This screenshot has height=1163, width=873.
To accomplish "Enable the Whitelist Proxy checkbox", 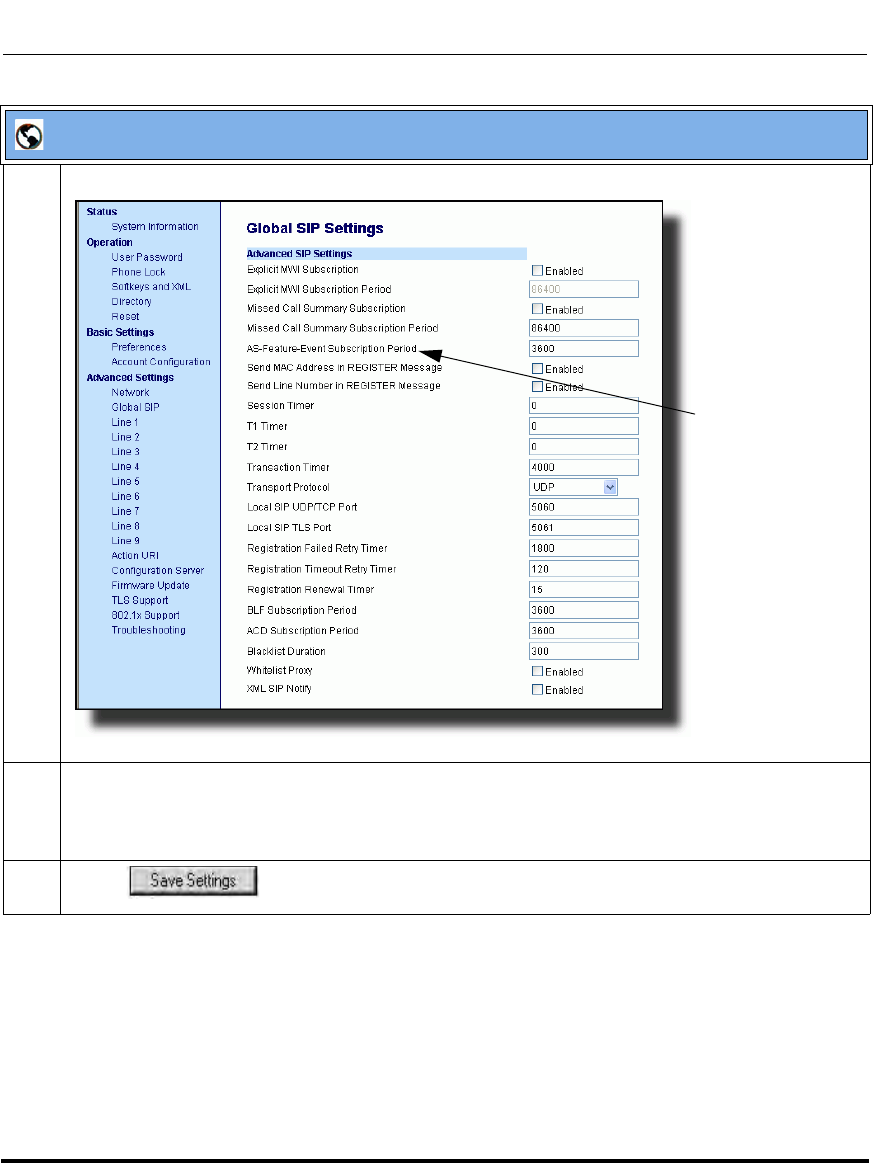I will 537,671.
